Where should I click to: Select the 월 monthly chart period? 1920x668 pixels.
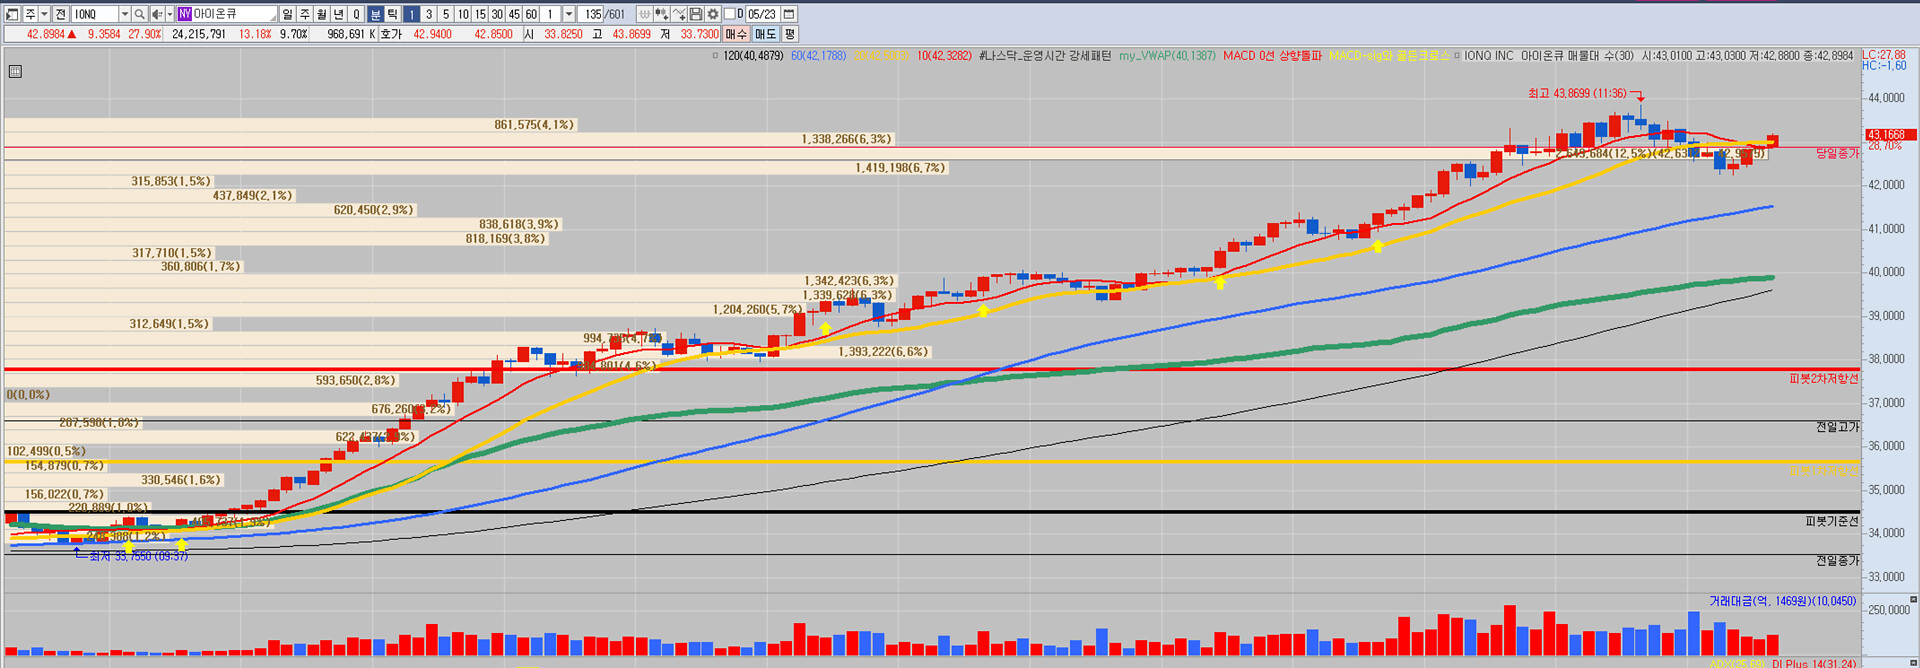[321, 14]
